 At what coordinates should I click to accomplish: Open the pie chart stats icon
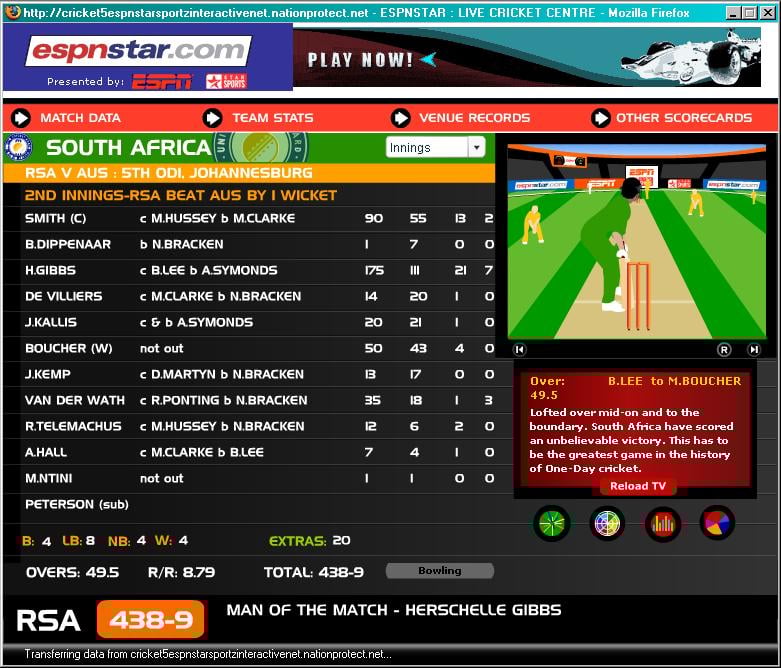(x=717, y=523)
